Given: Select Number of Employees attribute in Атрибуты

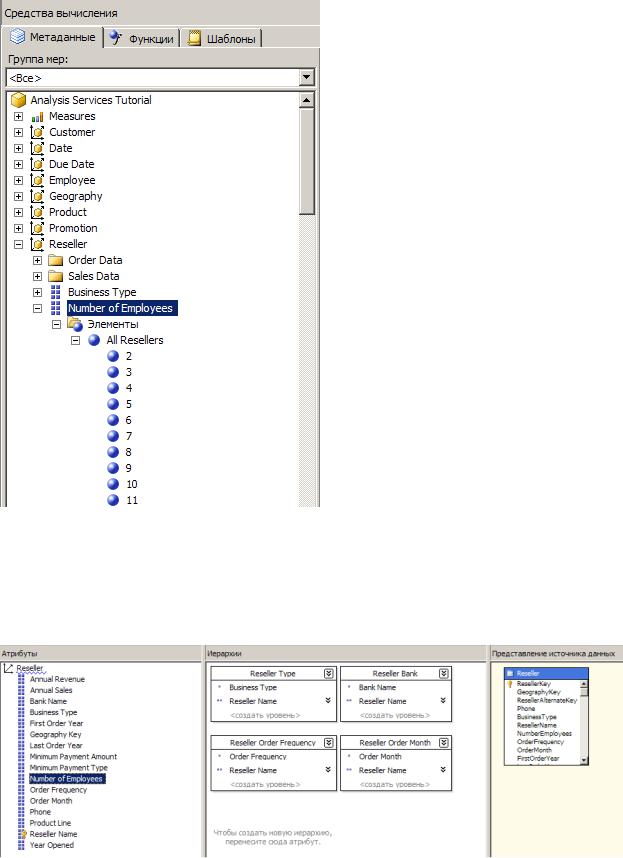Looking at the screenshot, I should [x=66, y=779].
